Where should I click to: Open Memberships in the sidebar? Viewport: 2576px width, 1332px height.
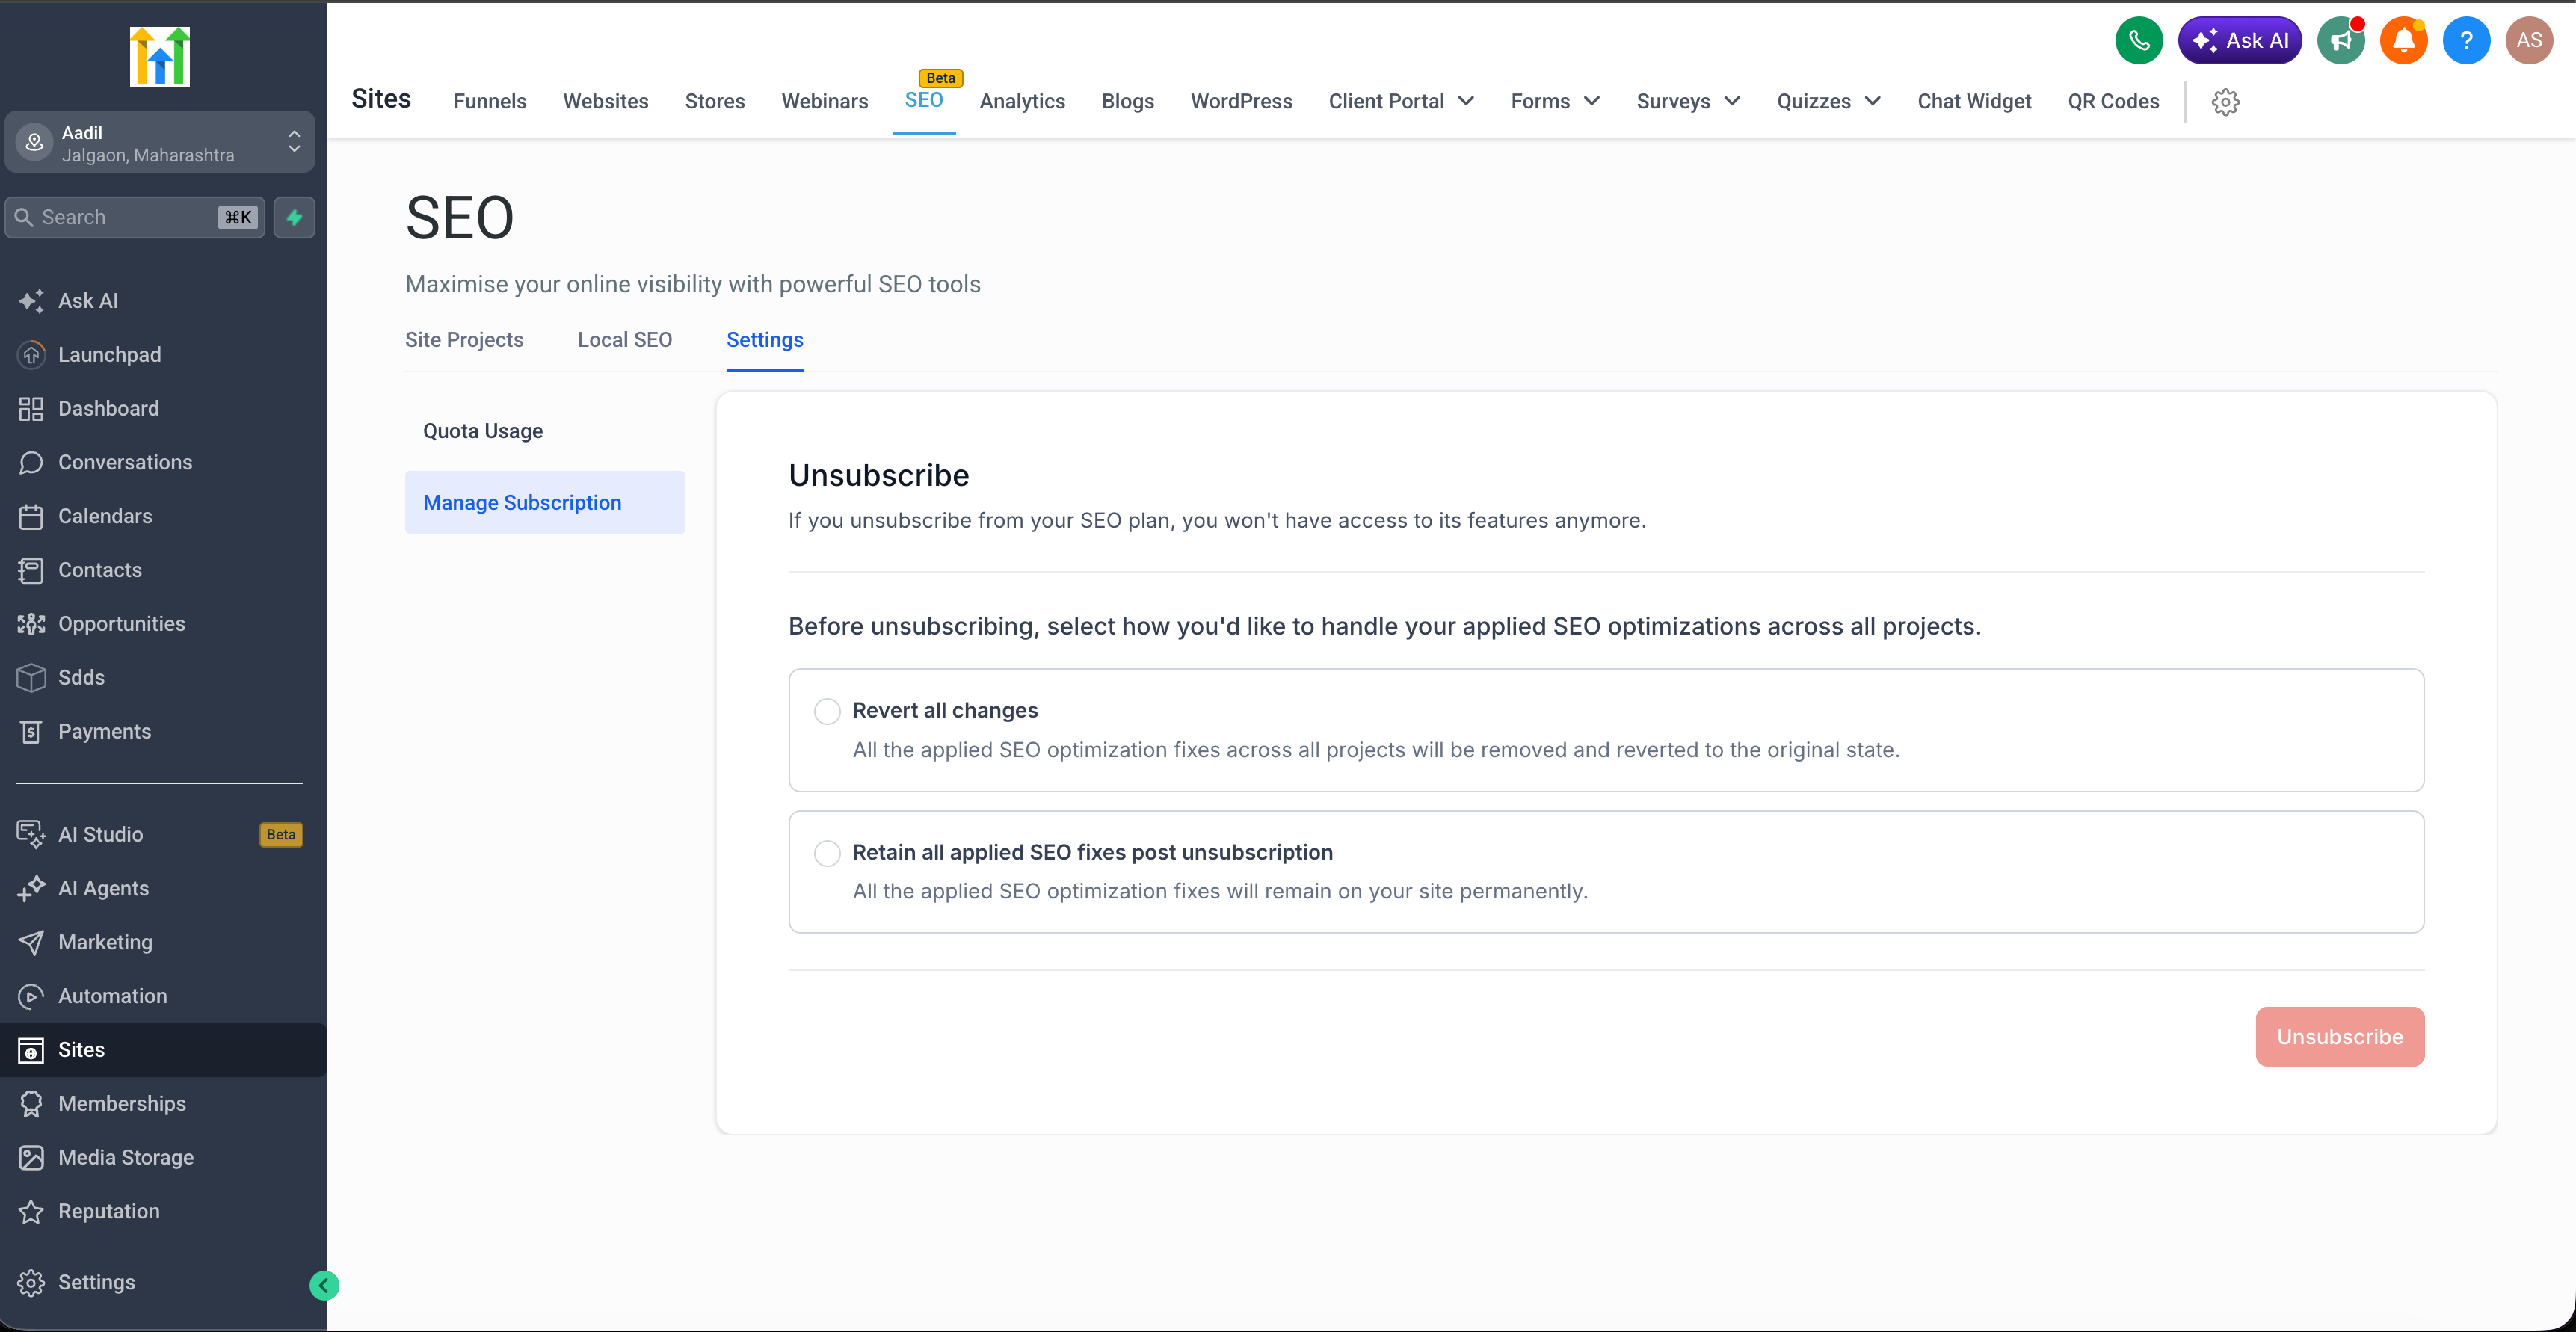click(163, 1104)
